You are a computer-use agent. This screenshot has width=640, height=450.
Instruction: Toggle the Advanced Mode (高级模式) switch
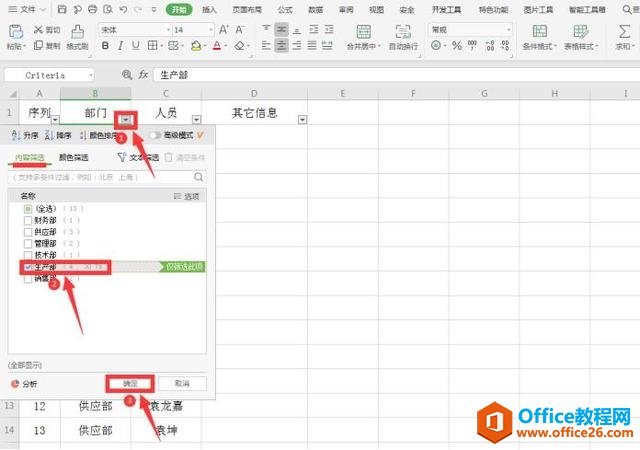tap(155, 135)
